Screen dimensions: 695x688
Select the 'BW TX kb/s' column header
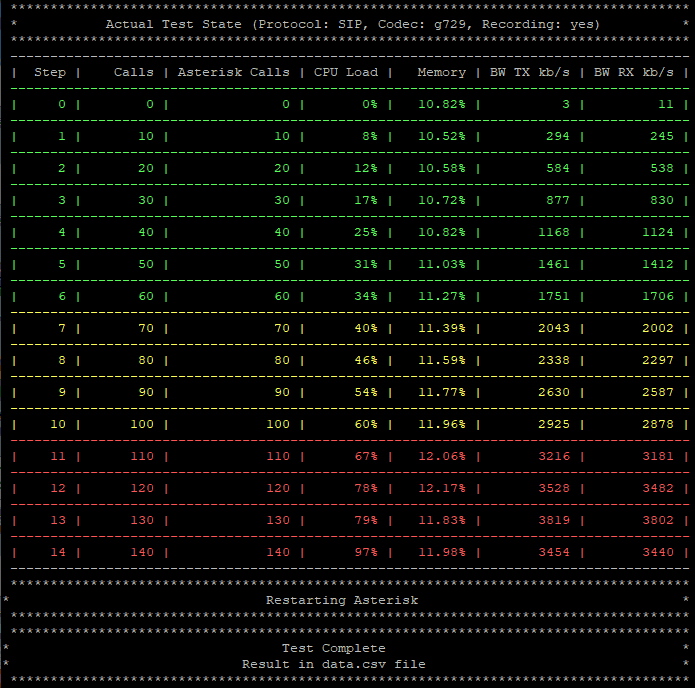(x=530, y=72)
